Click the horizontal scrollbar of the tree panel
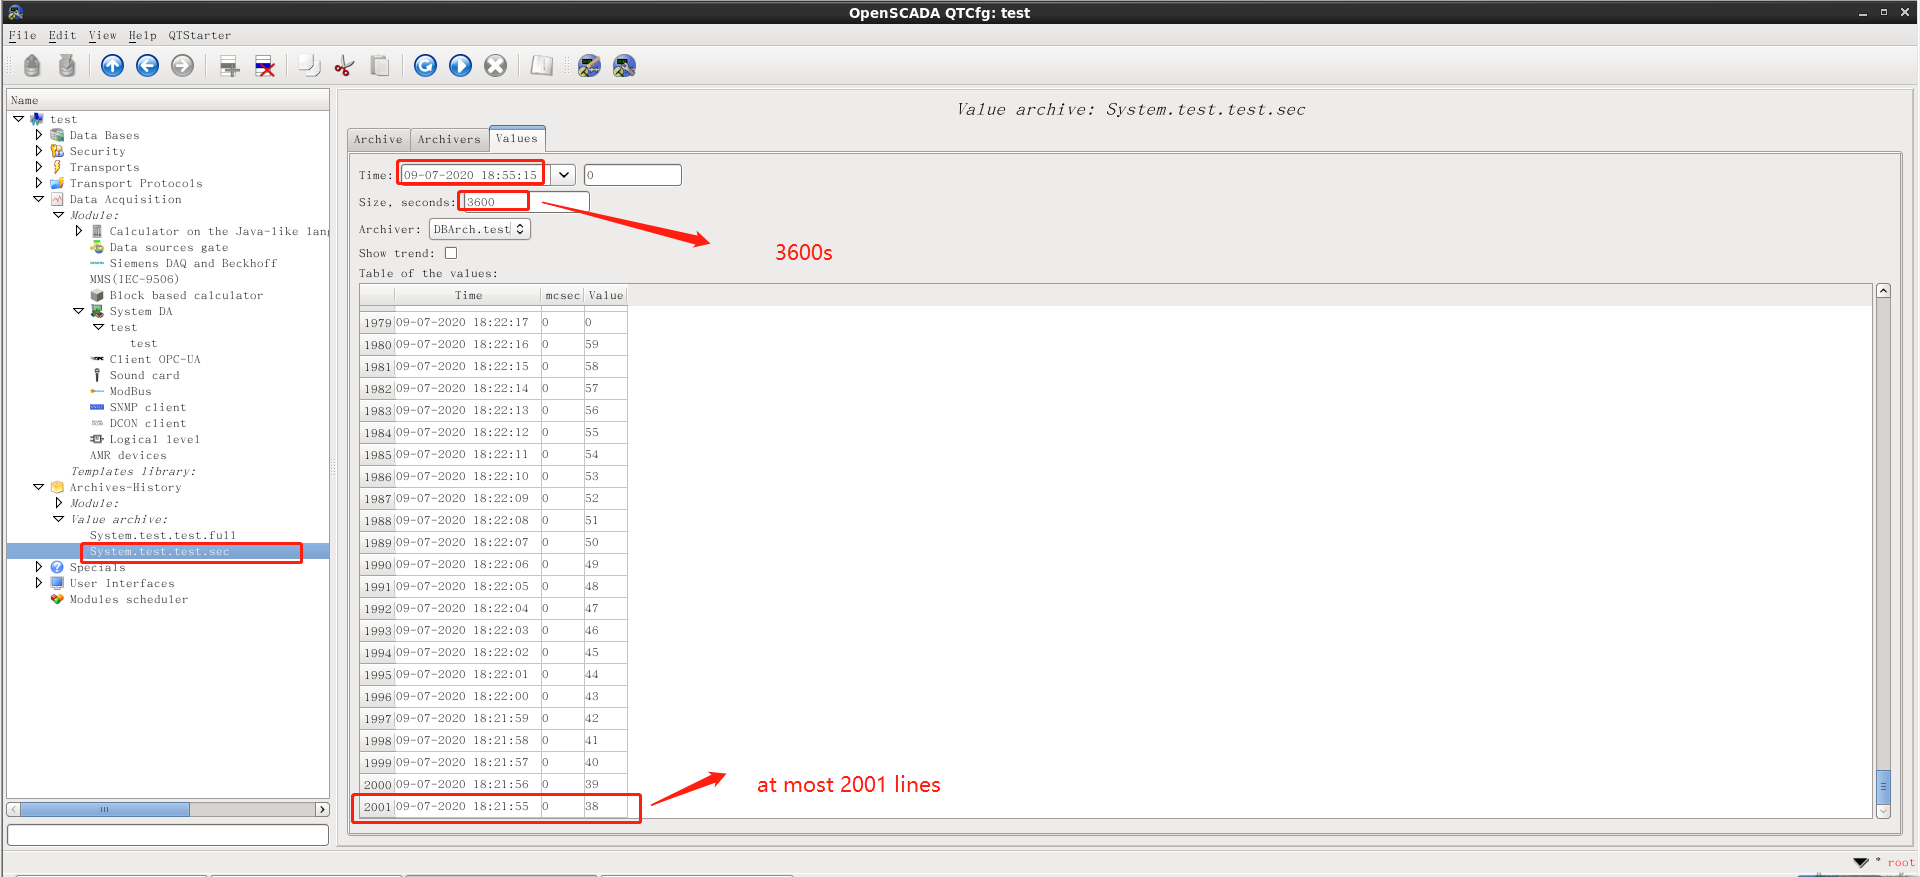 [105, 809]
